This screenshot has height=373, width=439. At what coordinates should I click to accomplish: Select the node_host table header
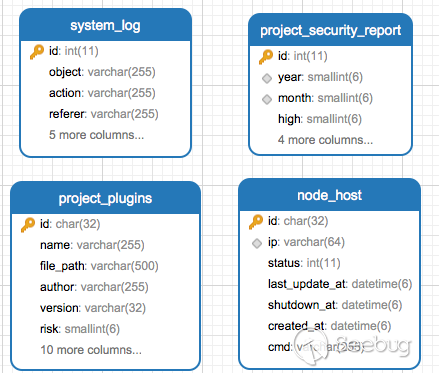[329, 195]
